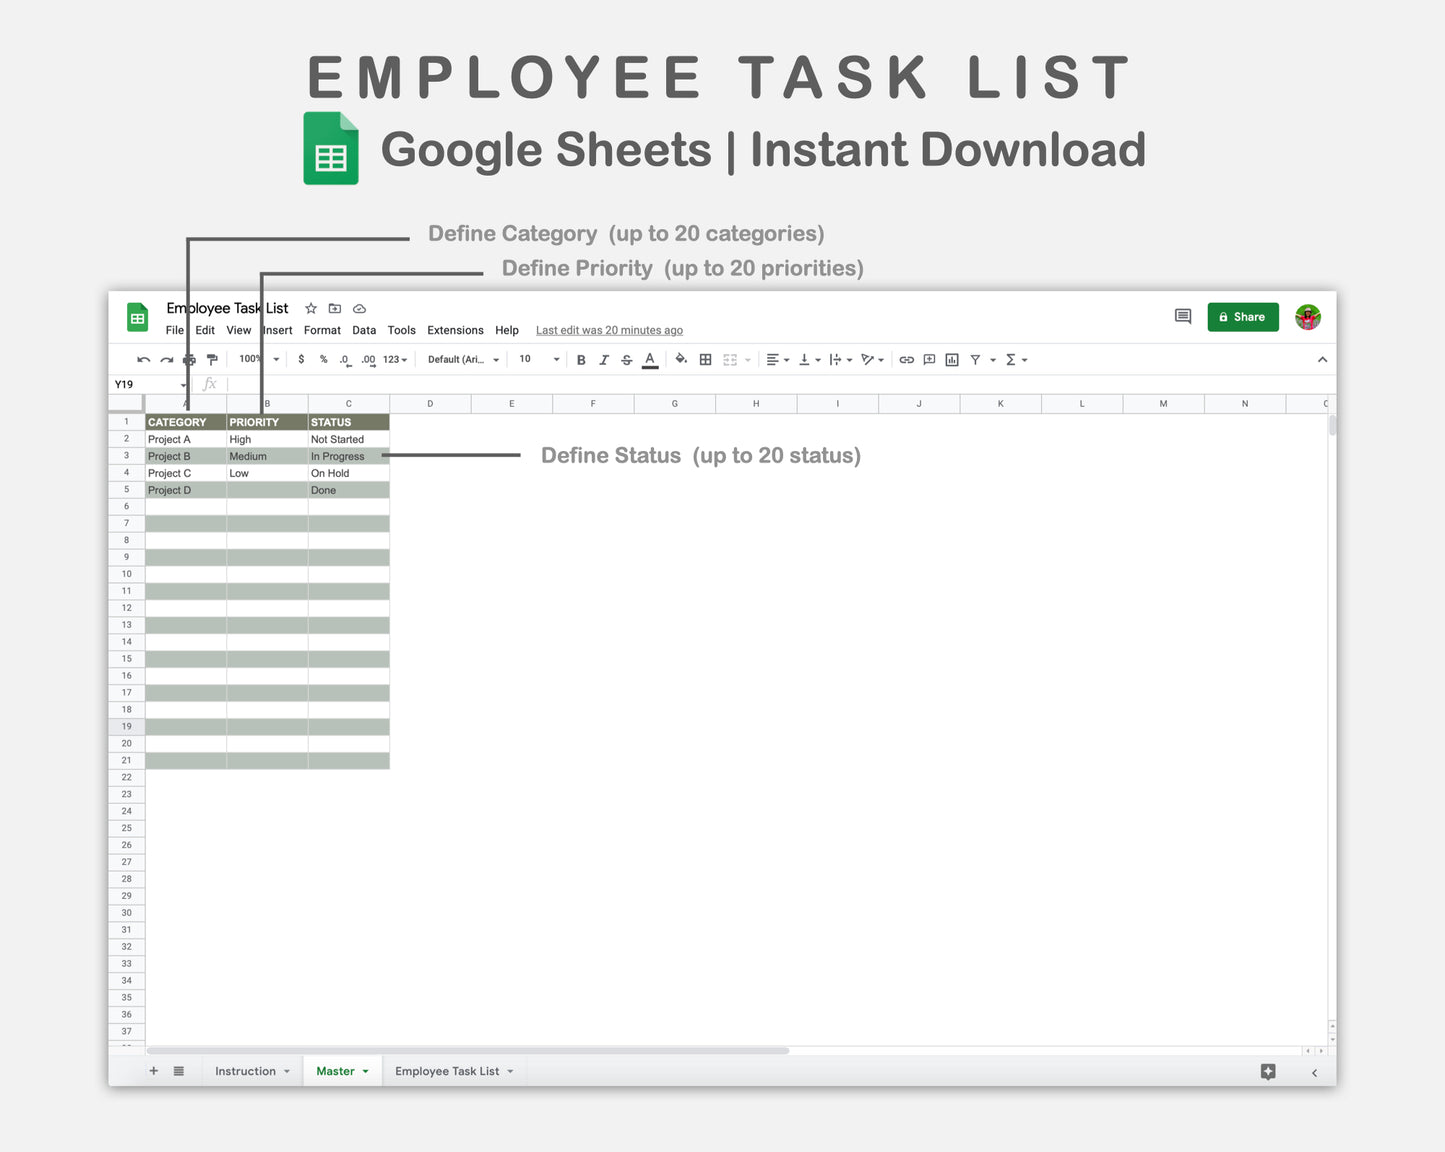This screenshot has width=1445, height=1152.
Task: Open the text color picker
Action: [650, 359]
